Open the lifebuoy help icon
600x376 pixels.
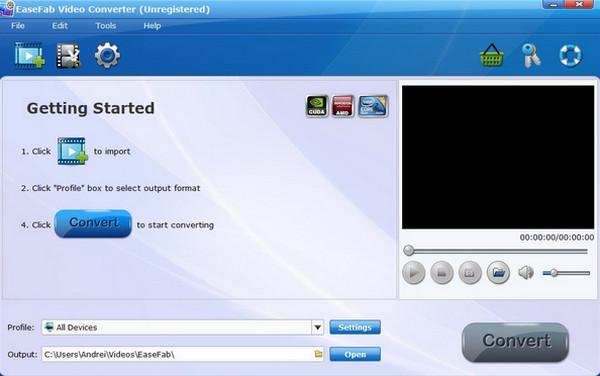click(571, 55)
